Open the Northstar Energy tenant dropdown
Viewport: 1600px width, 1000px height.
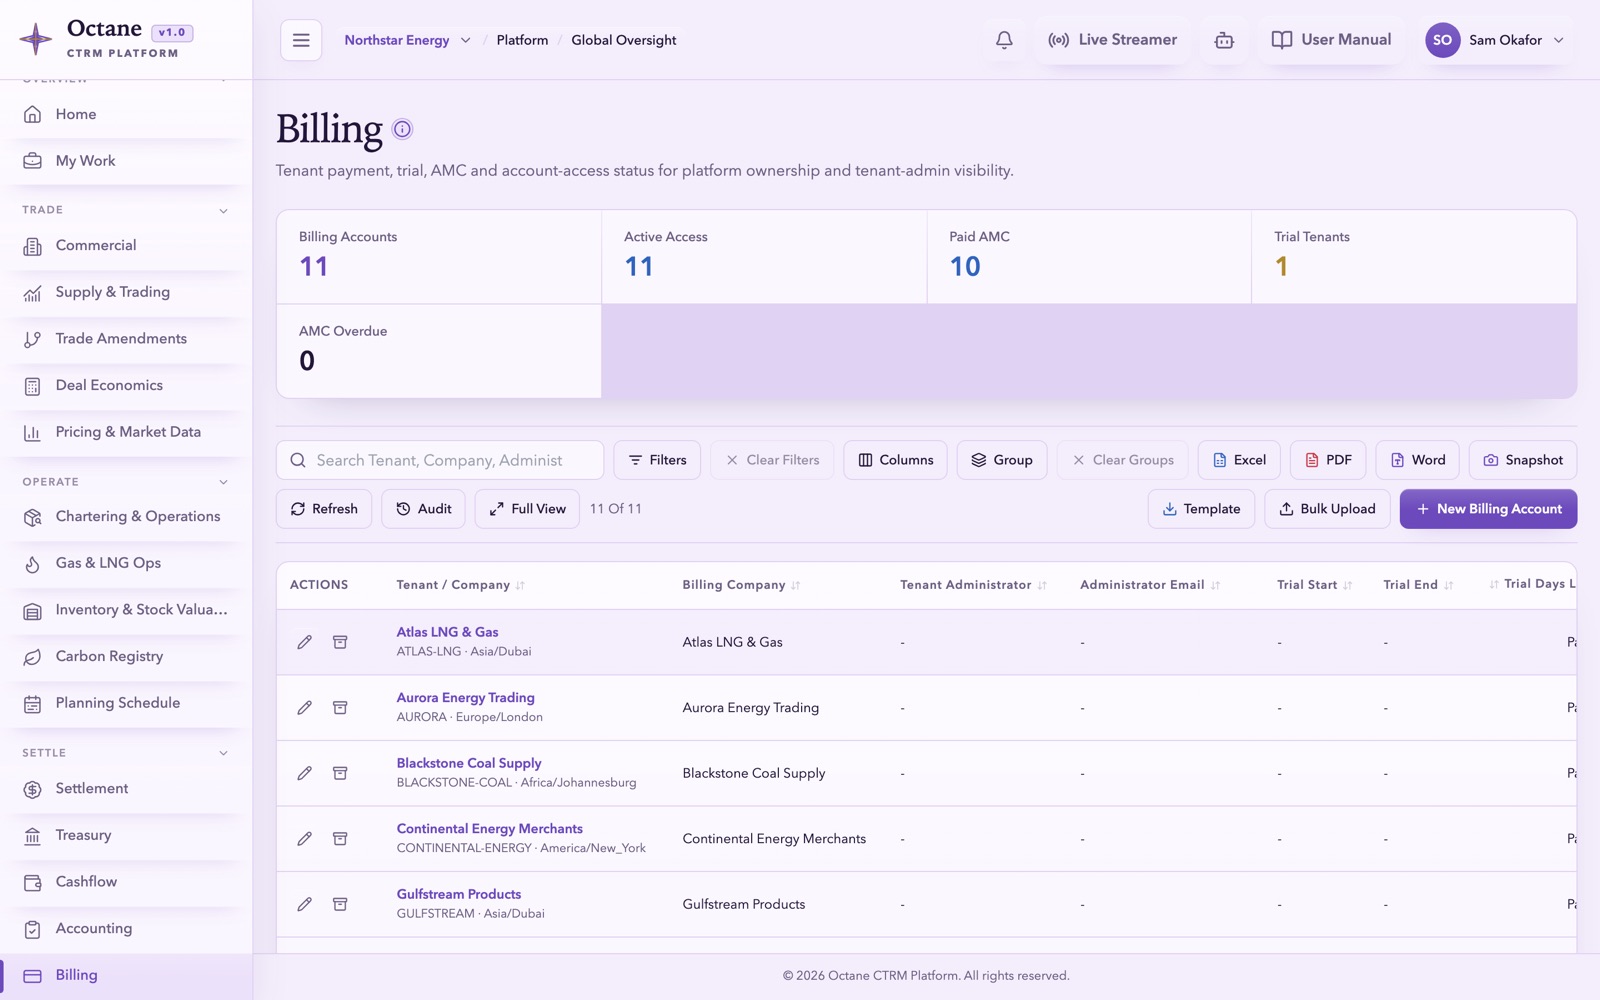tap(408, 40)
